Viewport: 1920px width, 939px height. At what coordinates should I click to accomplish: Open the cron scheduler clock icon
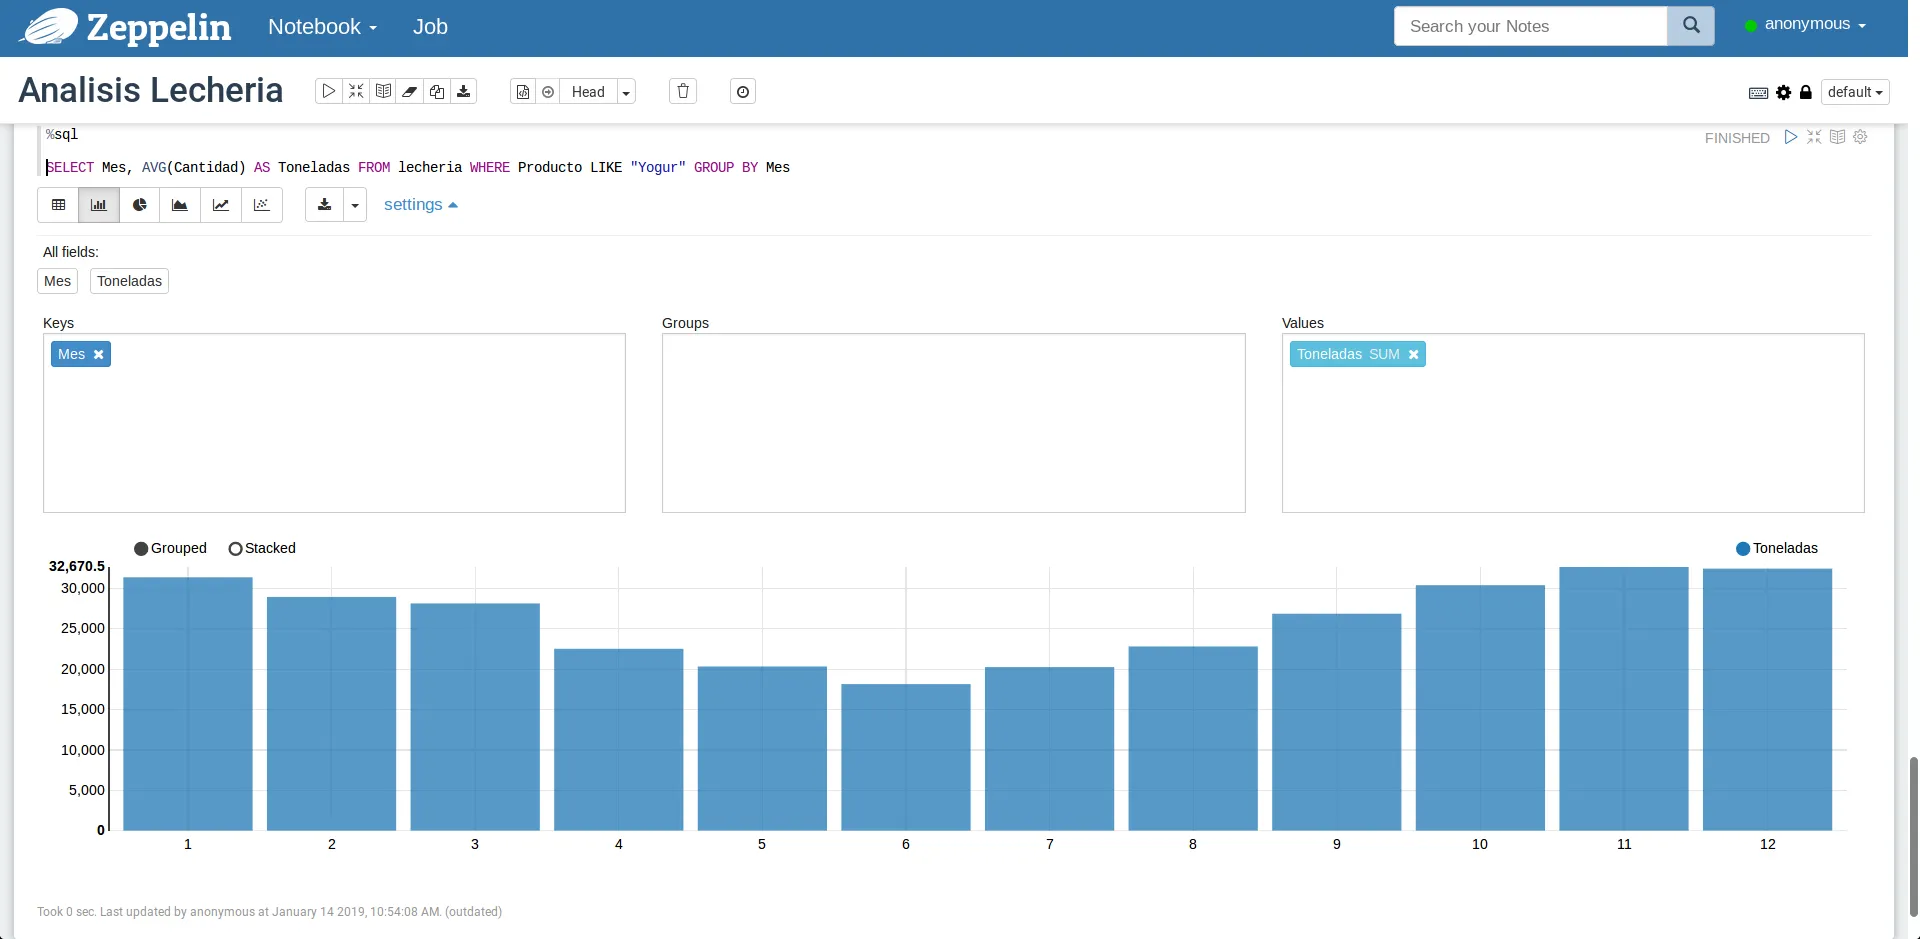pos(743,91)
